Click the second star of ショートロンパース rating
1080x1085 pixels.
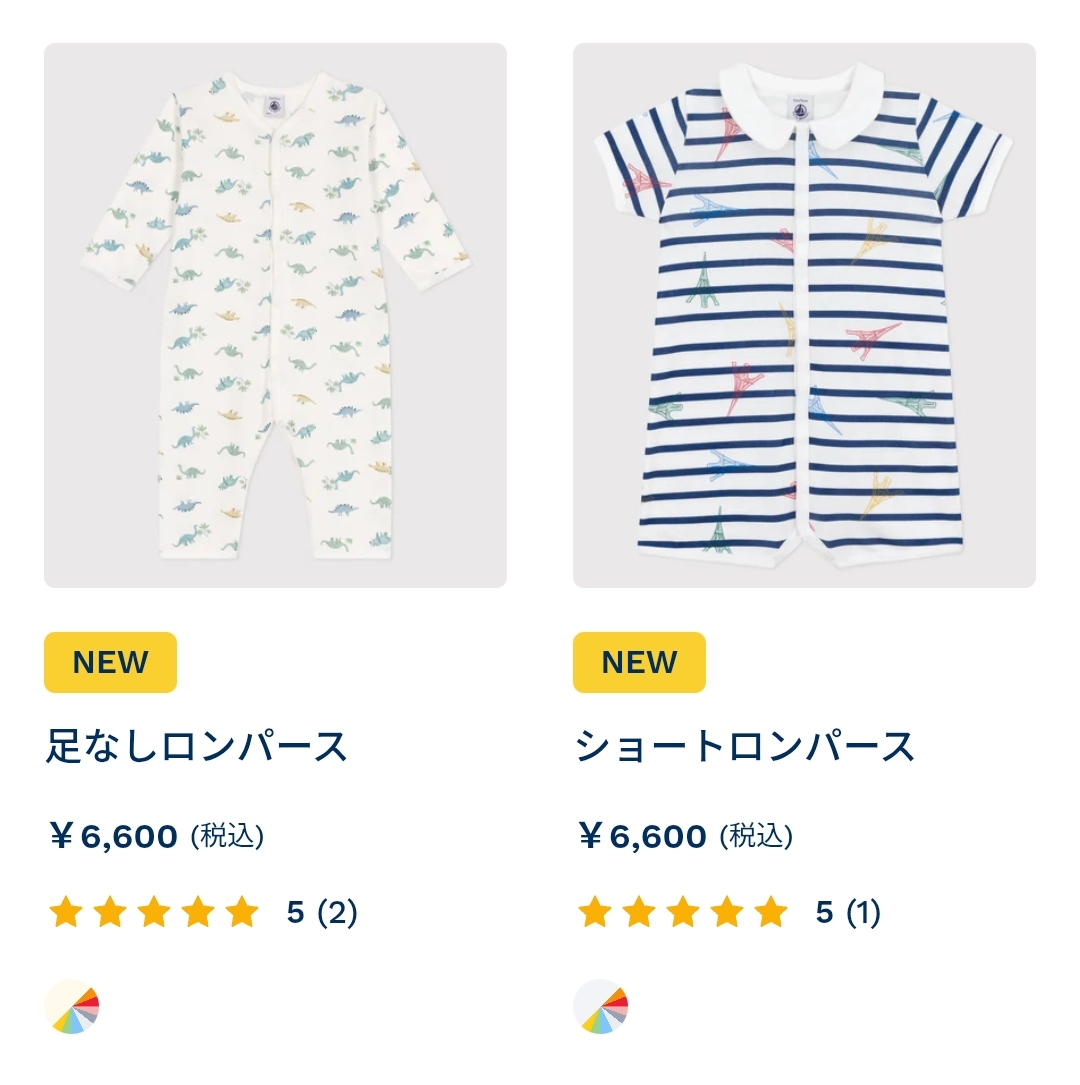[x=639, y=911]
